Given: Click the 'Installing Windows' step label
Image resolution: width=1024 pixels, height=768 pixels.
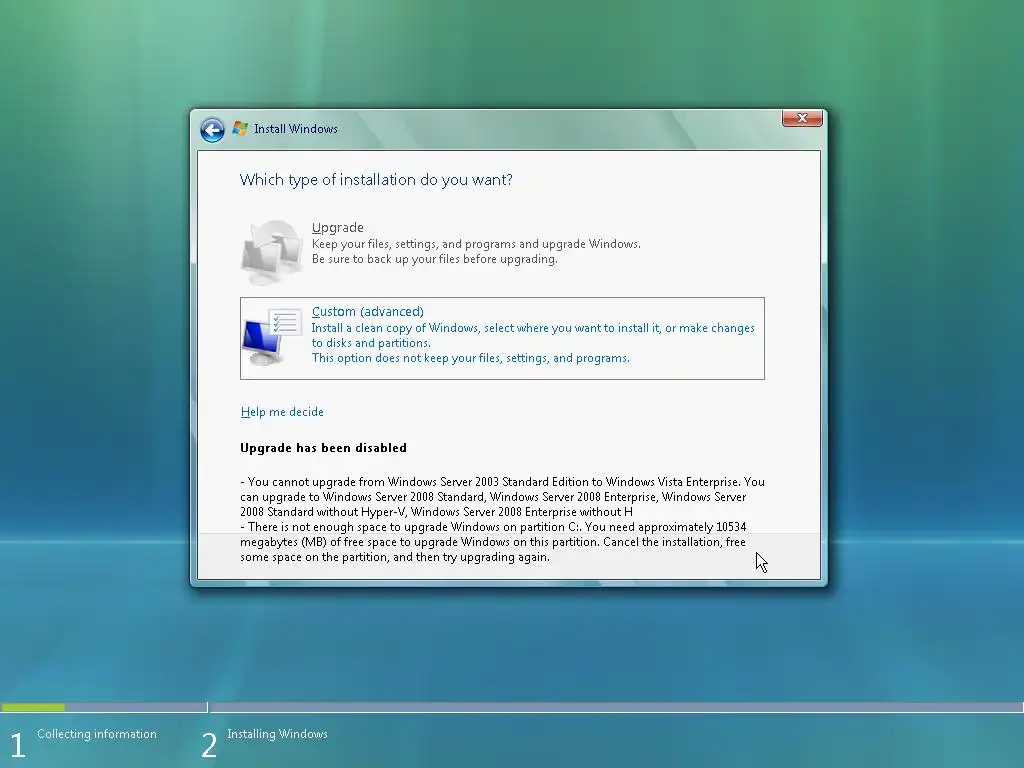Looking at the screenshot, I should (x=278, y=734).
